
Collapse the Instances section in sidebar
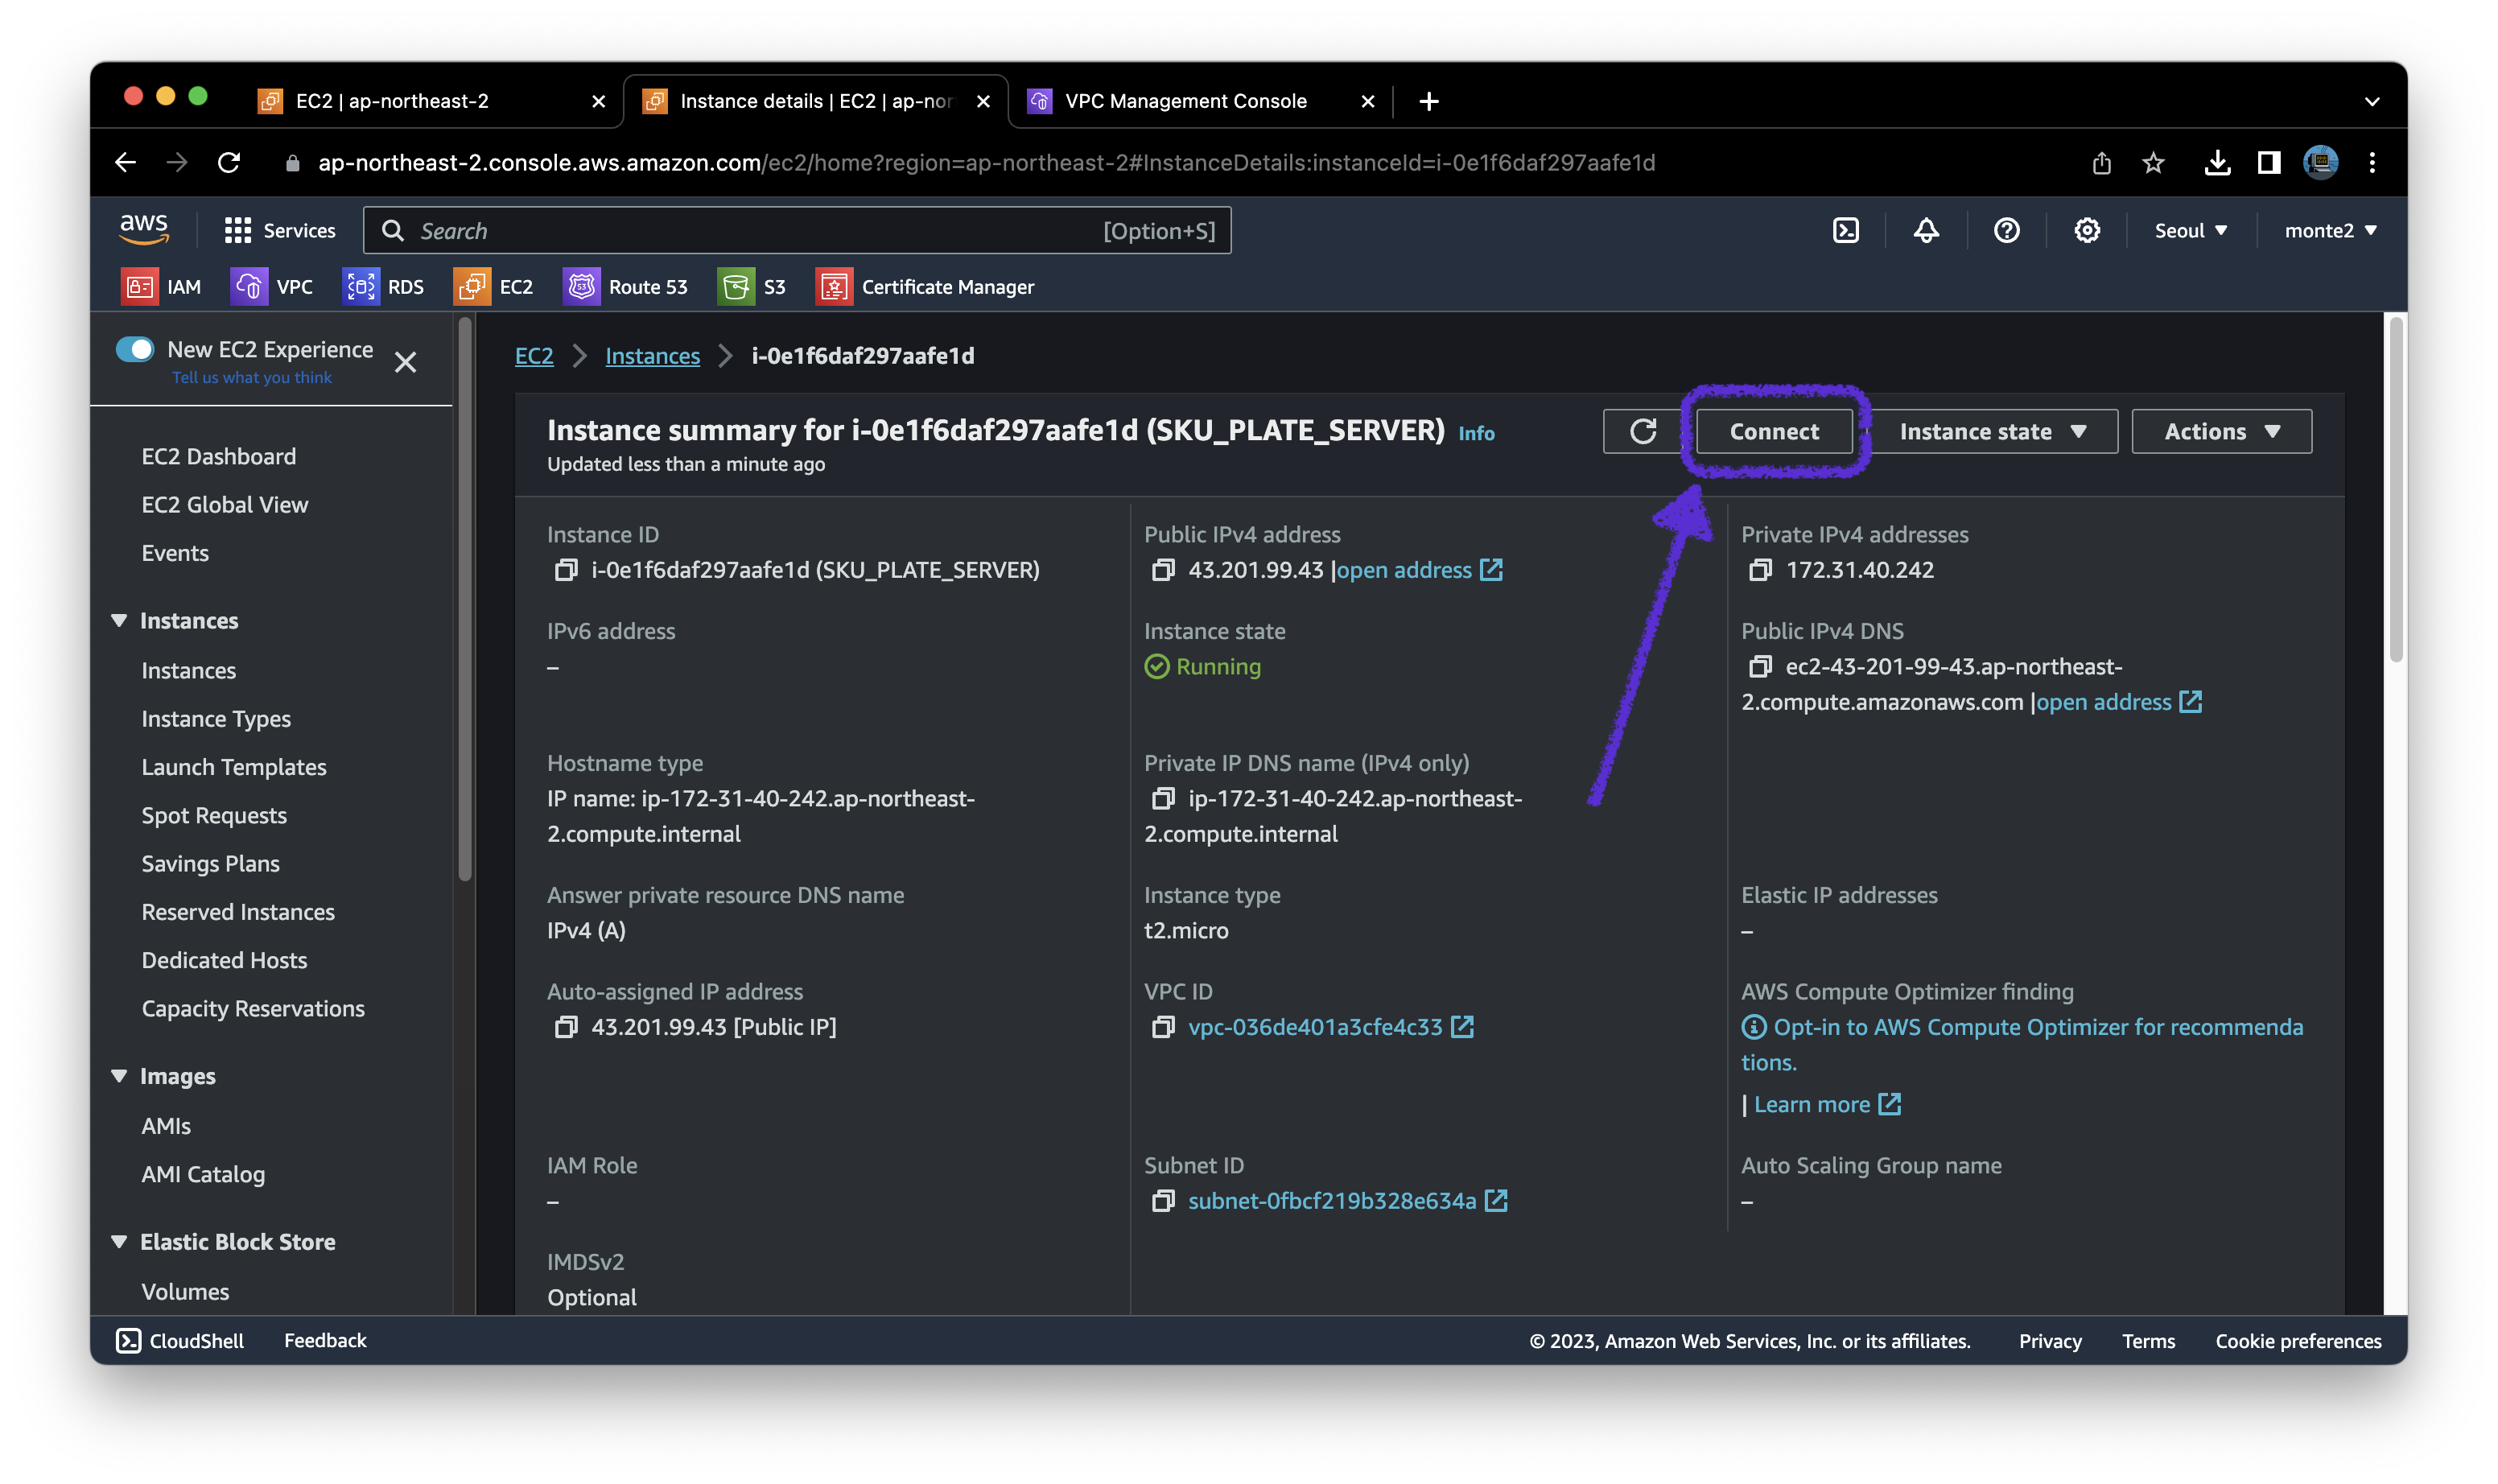(x=119, y=621)
